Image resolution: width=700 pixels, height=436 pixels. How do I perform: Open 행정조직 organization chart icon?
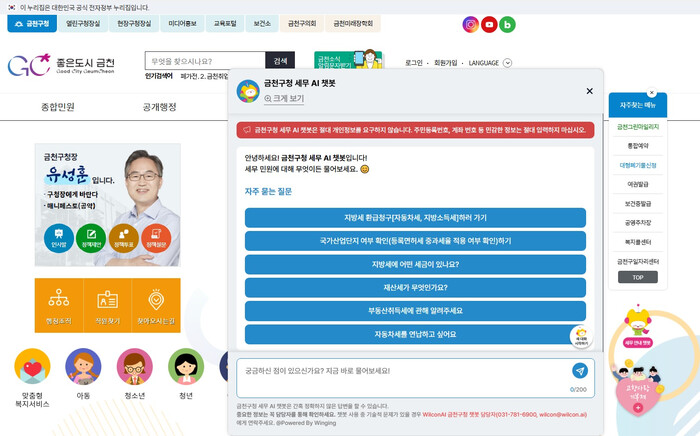56,305
